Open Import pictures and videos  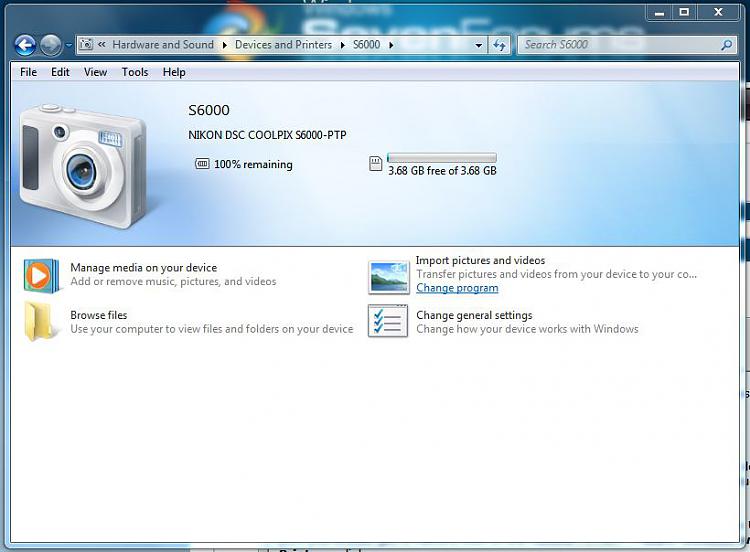(480, 260)
